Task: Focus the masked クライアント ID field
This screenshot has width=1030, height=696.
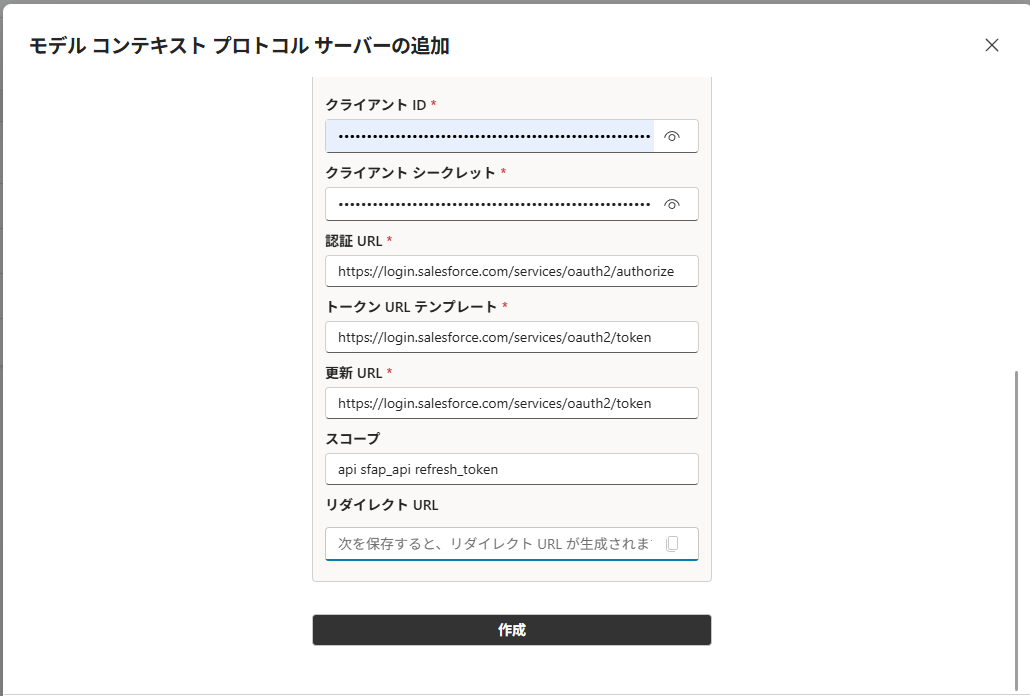Action: (x=490, y=137)
